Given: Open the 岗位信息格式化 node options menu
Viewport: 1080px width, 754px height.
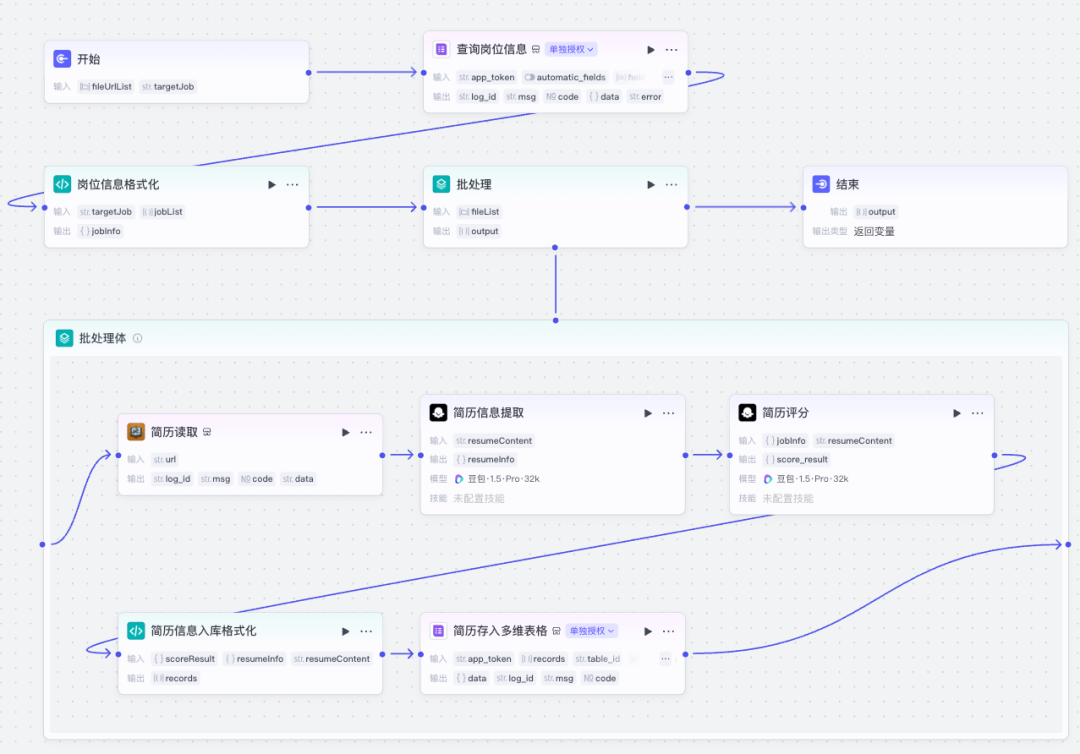Looking at the screenshot, I should pos(293,185).
